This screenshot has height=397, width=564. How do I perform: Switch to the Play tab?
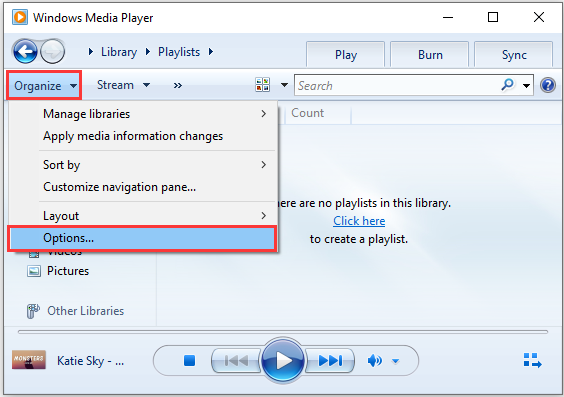pos(346,55)
